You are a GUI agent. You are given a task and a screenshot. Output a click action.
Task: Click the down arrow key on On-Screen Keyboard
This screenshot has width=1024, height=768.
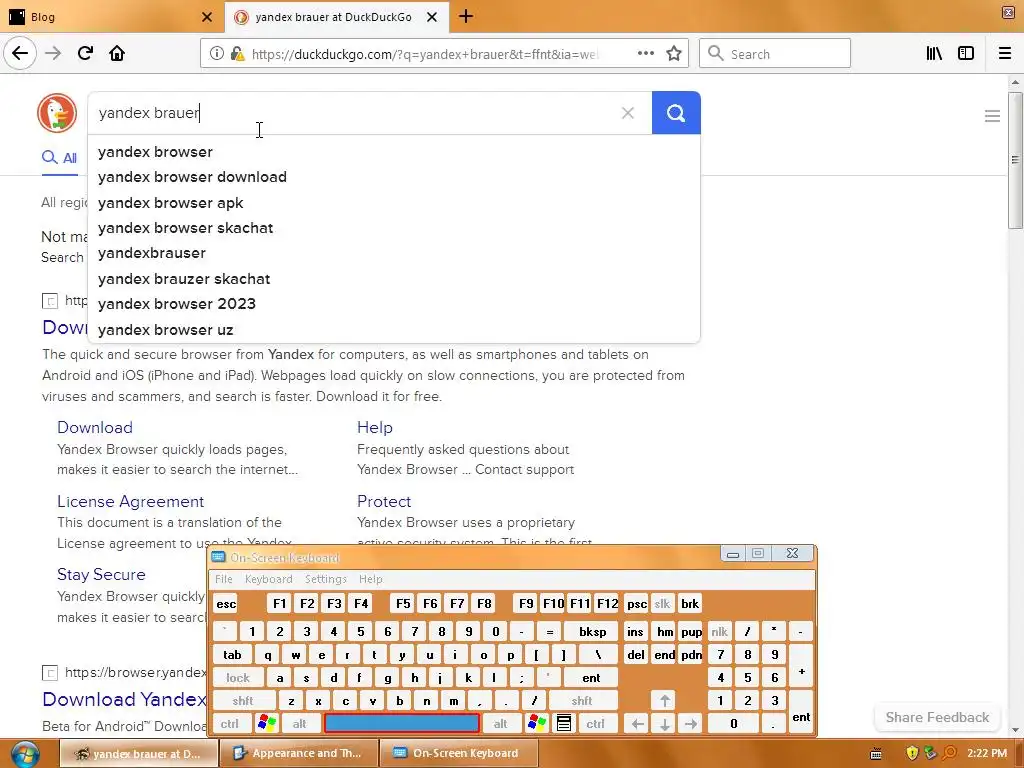664,723
